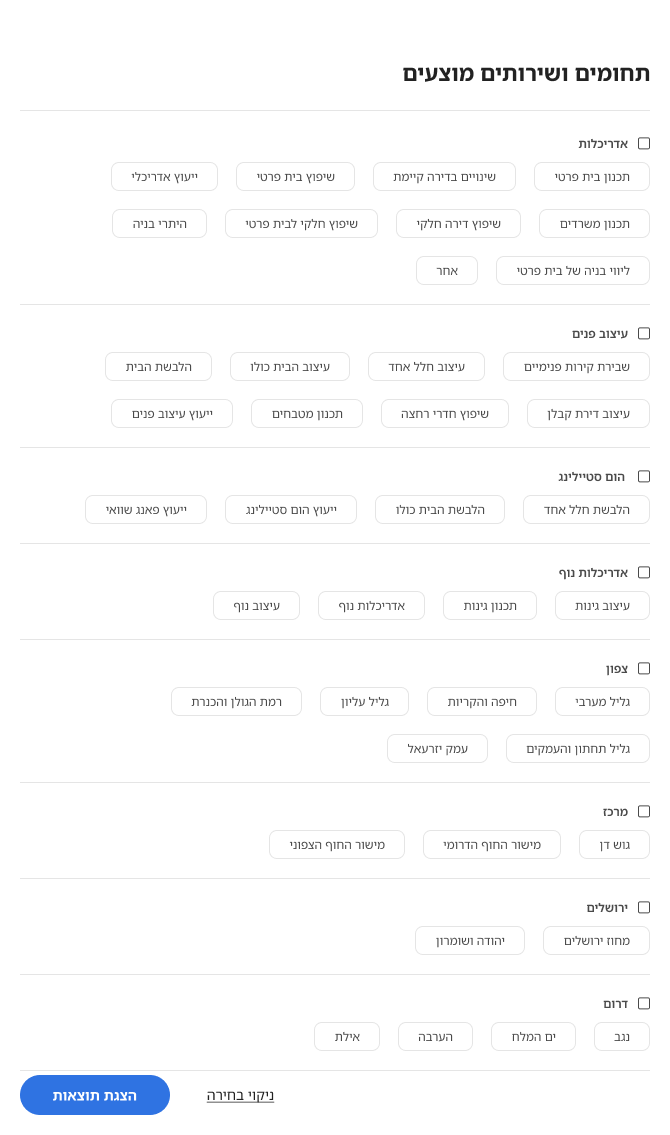Tick the מרכז region checkbox
670x1135 pixels.
644,812
